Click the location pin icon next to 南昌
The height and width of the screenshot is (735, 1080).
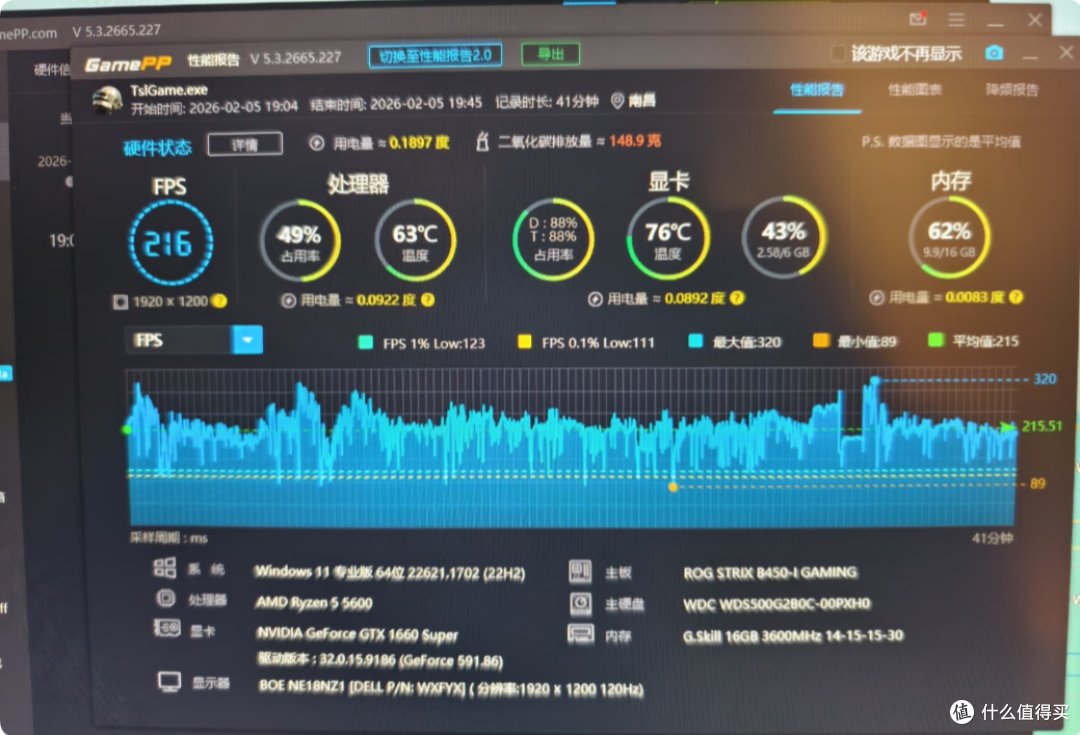pos(617,101)
